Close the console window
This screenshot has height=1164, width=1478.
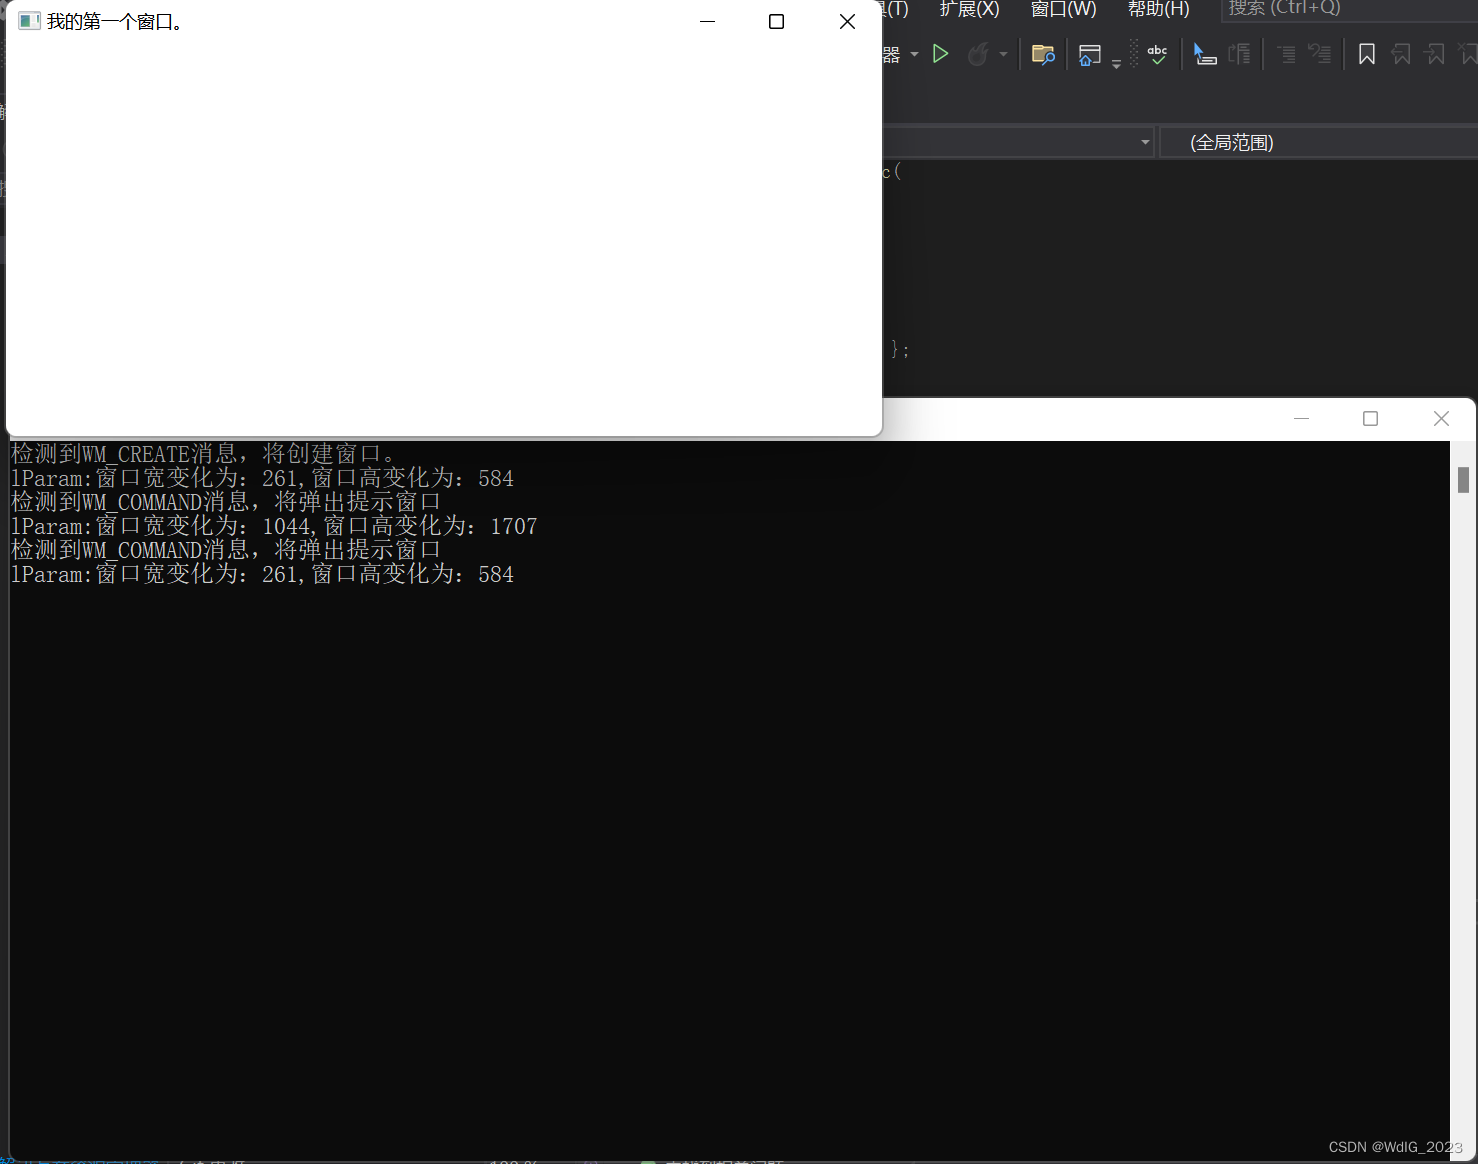click(x=1441, y=418)
